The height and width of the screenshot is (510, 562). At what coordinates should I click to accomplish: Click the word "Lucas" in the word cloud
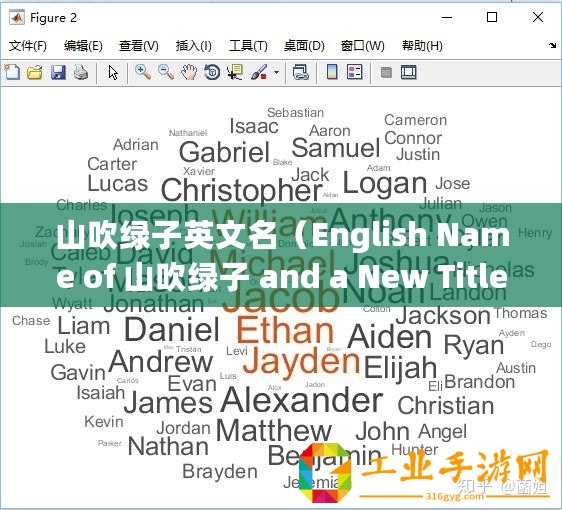(118, 183)
